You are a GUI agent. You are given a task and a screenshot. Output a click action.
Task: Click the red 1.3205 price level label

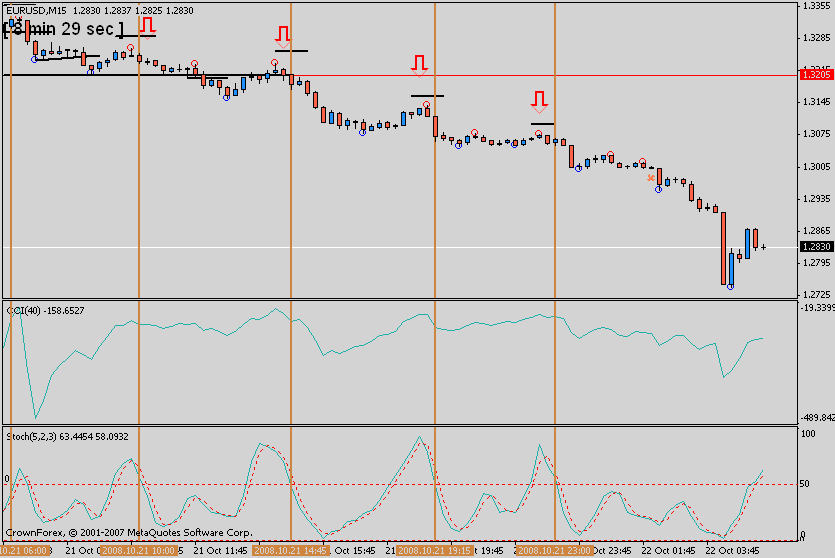pyautogui.click(x=816, y=75)
